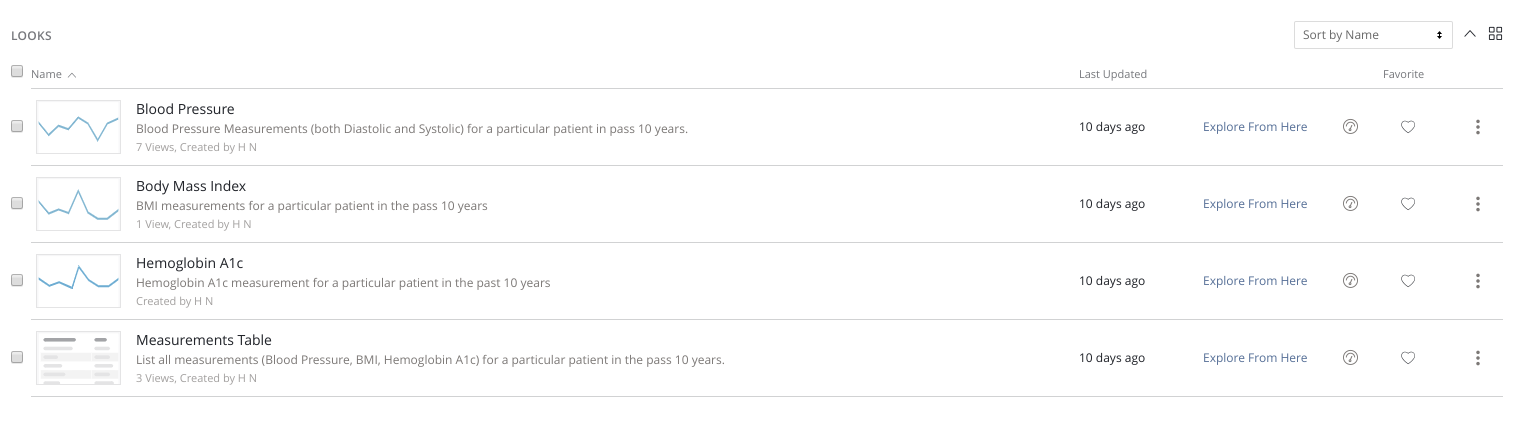Favorite the Measurements Table look
This screenshot has height=435, width=1529.
[x=1408, y=358]
